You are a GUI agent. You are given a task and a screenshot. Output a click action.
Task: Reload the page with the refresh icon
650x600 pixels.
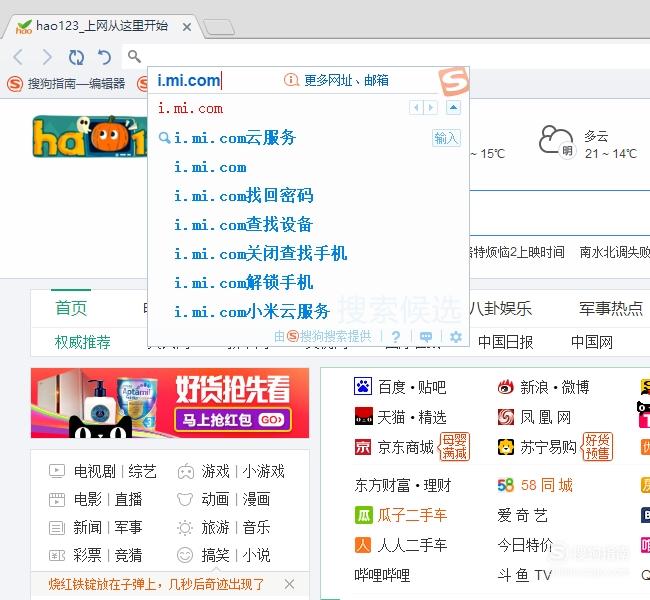click(x=76, y=57)
